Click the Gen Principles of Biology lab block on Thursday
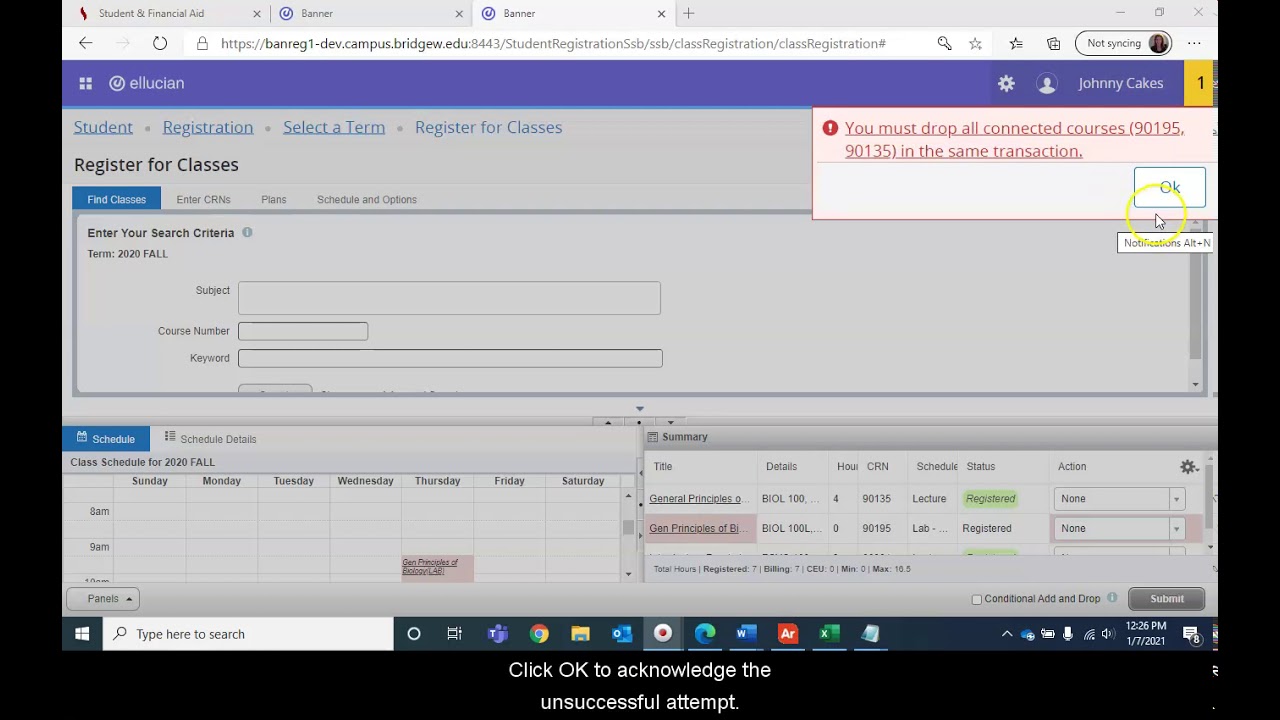This screenshot has width=1280, height=720. (x=437, y=567)
